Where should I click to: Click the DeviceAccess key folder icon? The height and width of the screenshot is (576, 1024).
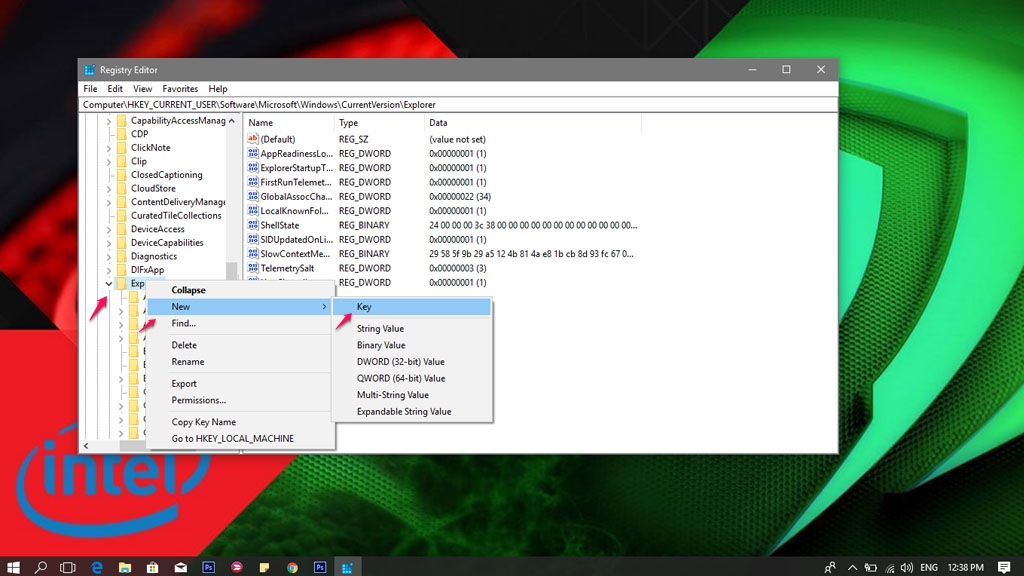[x=121, y=229]
